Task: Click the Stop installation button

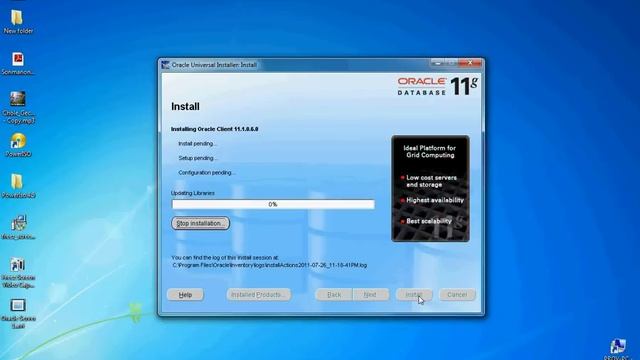Action: 200,223
